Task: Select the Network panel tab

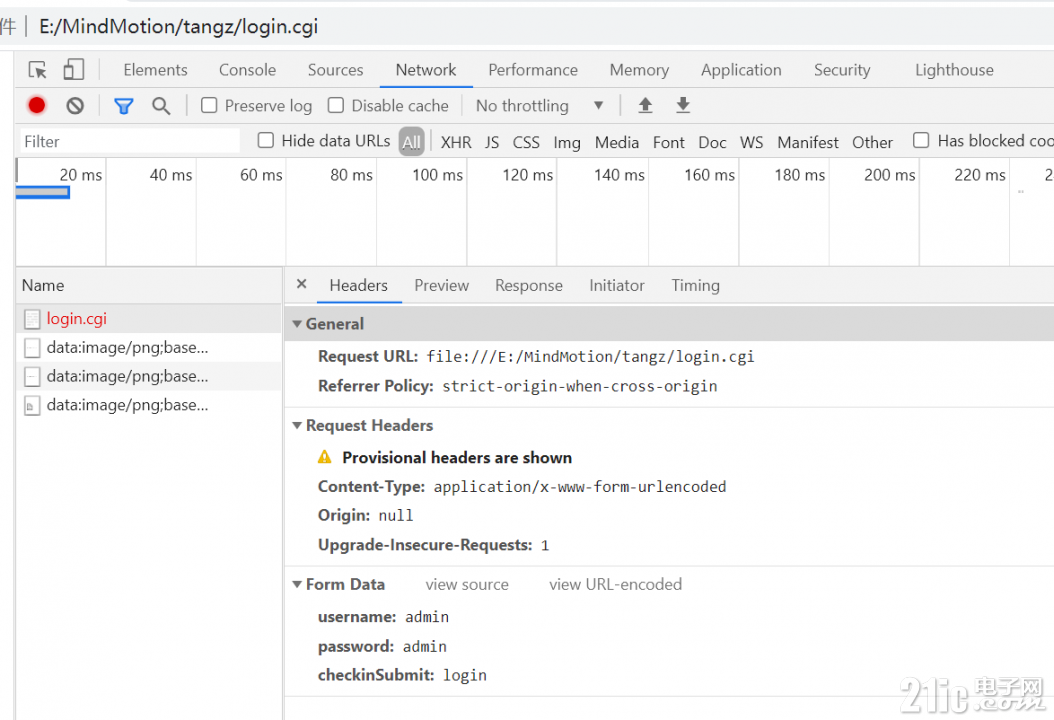Action: click(425, 70)
